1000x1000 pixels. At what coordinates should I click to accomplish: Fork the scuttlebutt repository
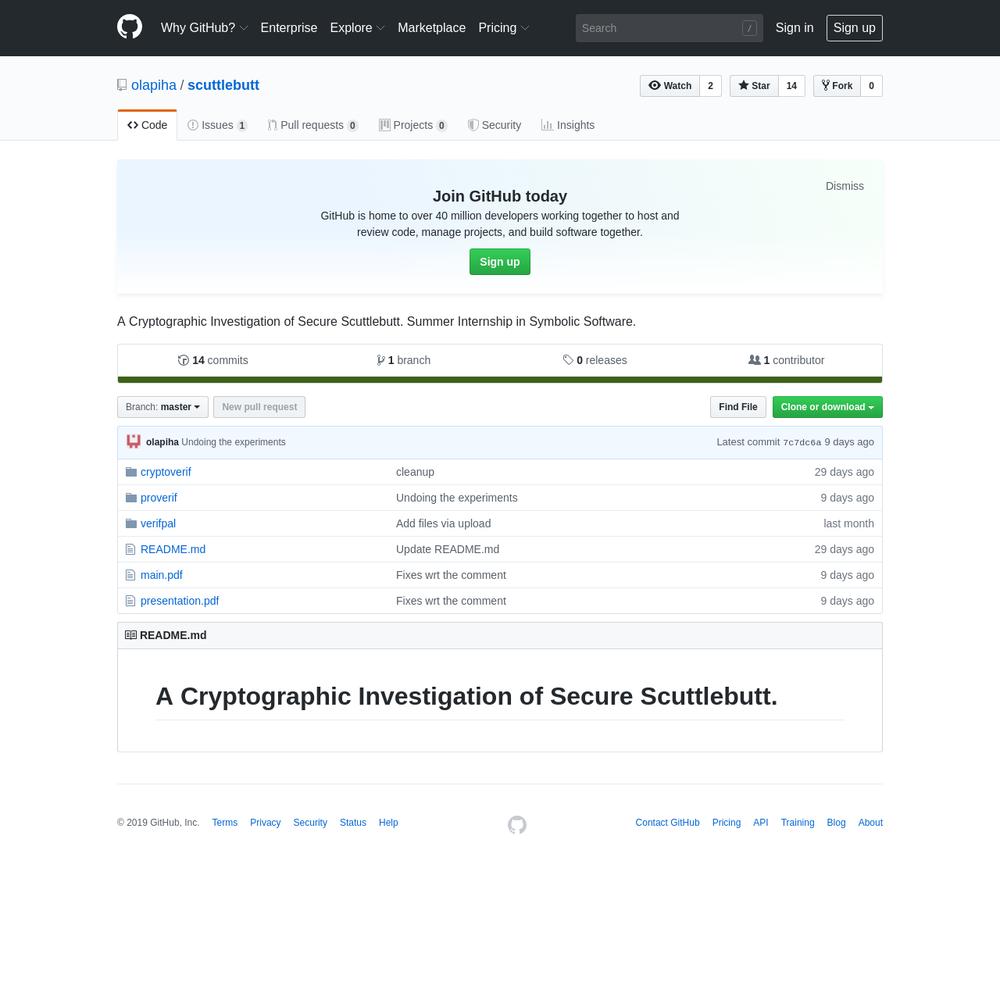pos(837,85)
